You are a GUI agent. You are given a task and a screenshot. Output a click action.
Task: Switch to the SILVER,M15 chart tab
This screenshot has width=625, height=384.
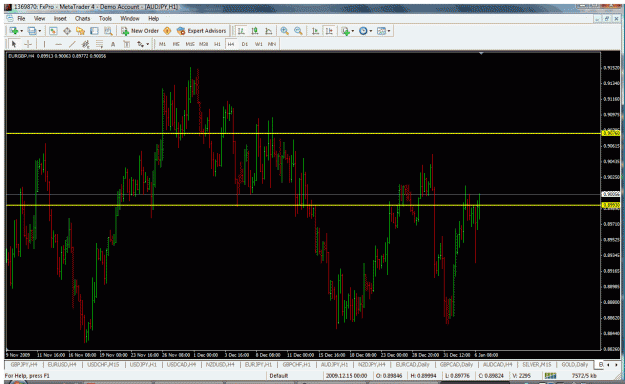537,365
